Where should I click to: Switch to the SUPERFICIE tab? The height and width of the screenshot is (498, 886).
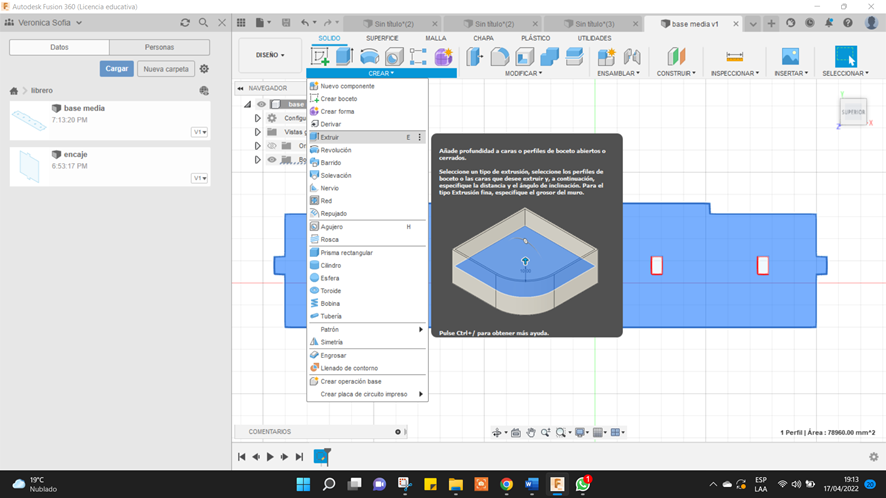tap(382, 38)
